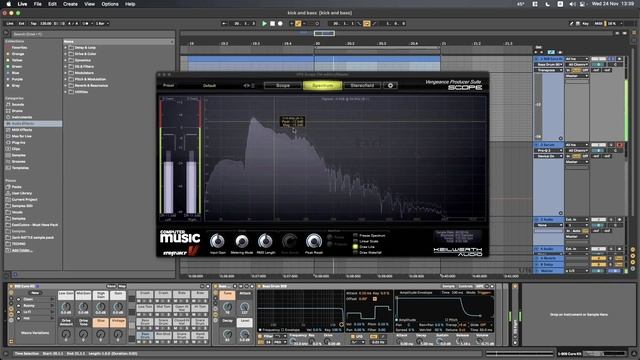The height and width of the screenshot is (360, 640).
Task: Start playback with the green Play button
Action: 264,24
